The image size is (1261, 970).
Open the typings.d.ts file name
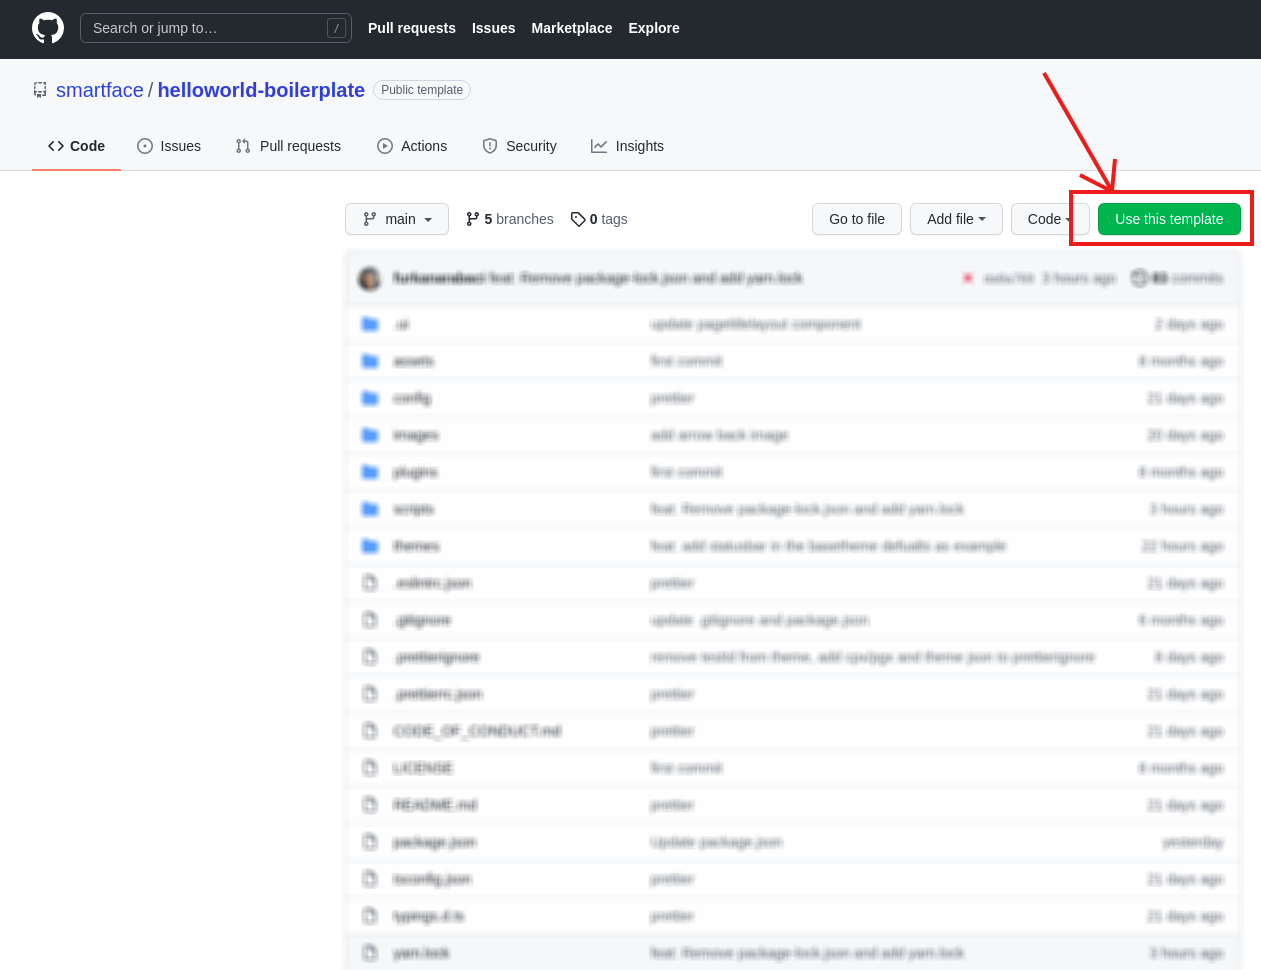[429, 916]
